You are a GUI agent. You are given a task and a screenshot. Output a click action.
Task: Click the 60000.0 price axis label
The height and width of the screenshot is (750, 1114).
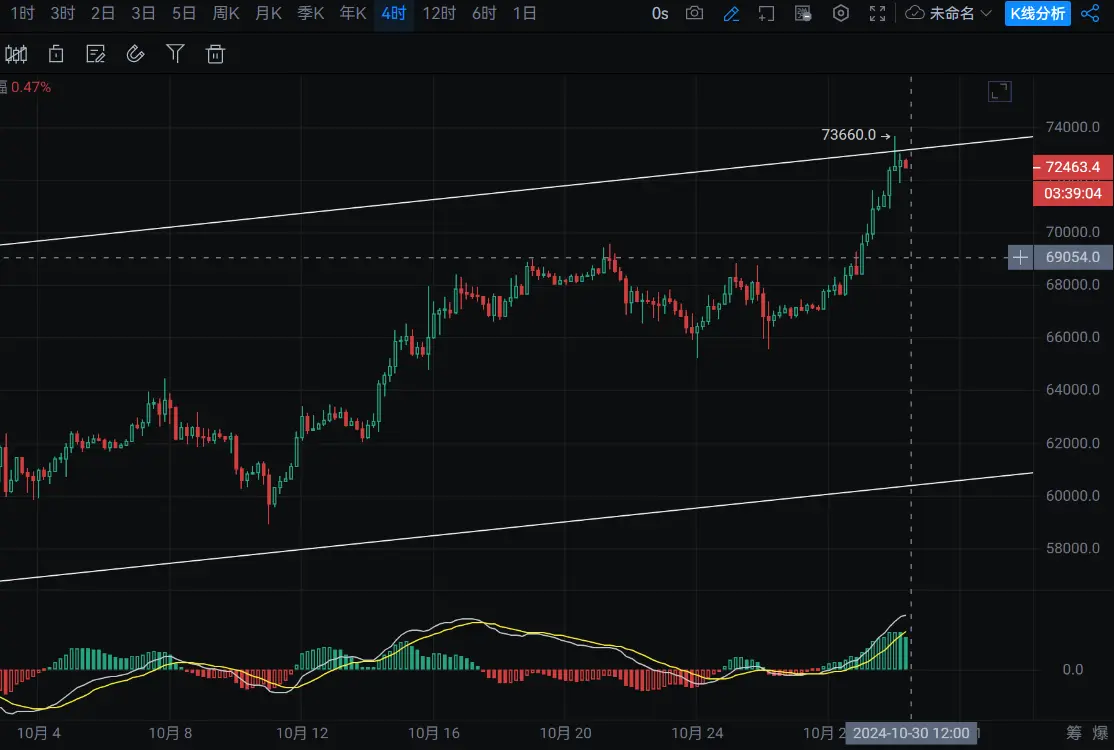(x=1073, y=495)
